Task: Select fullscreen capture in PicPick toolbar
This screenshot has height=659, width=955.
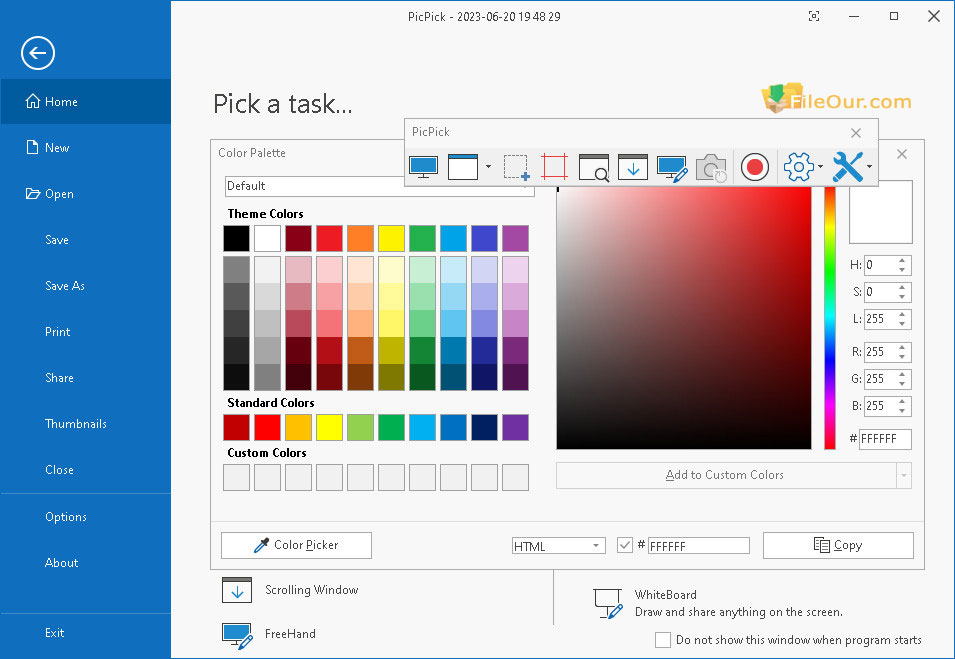Action: point(423,167)
